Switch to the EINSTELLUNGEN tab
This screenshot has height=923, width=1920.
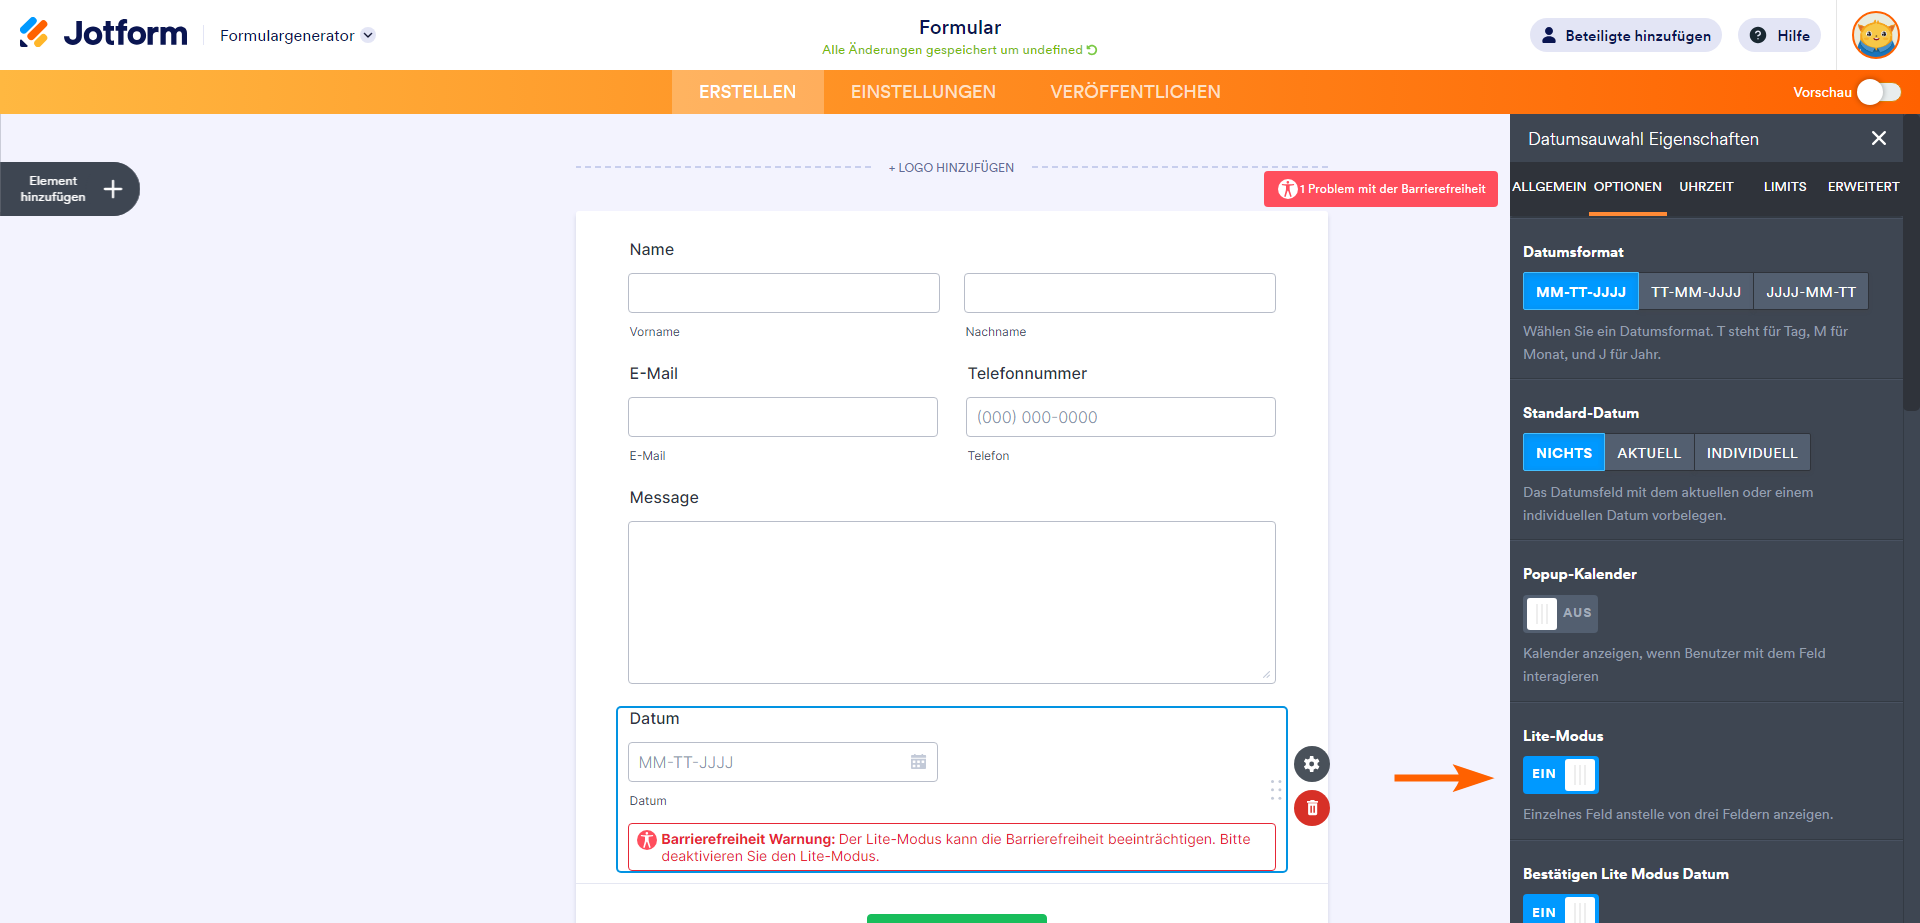pos(923,92)
